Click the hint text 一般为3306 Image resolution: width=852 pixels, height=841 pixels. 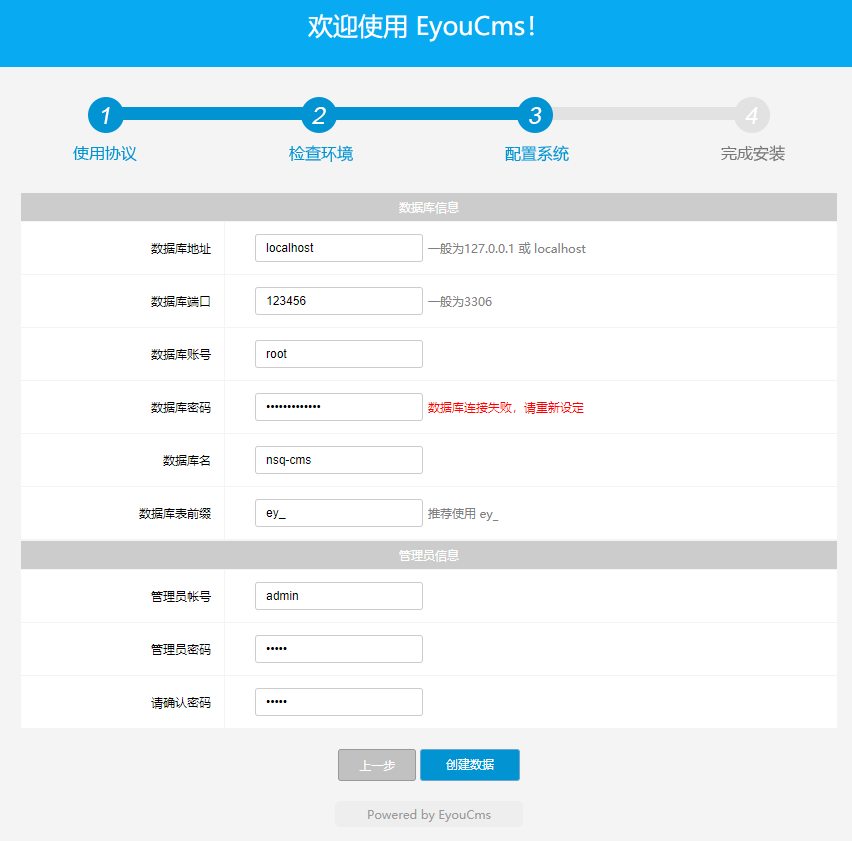coord(460,302)
